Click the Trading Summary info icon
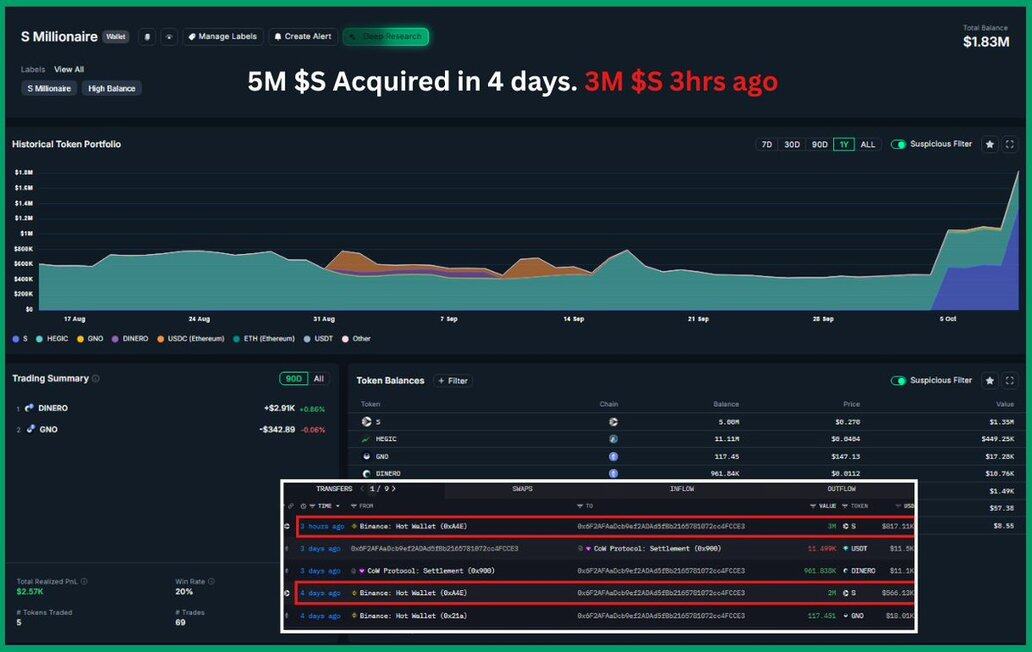Screen dimensions: 1032x652 pyautogui.click(x=96, y=379)
